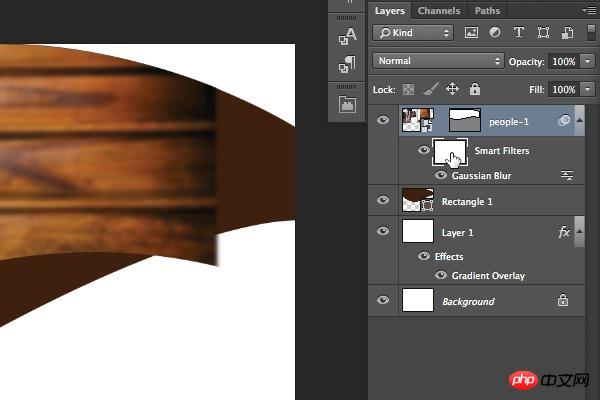The height and width of the screenshot is (400, 600).
Task: Open the Opacity slider arrow
Action: click(x=587, y=61)
